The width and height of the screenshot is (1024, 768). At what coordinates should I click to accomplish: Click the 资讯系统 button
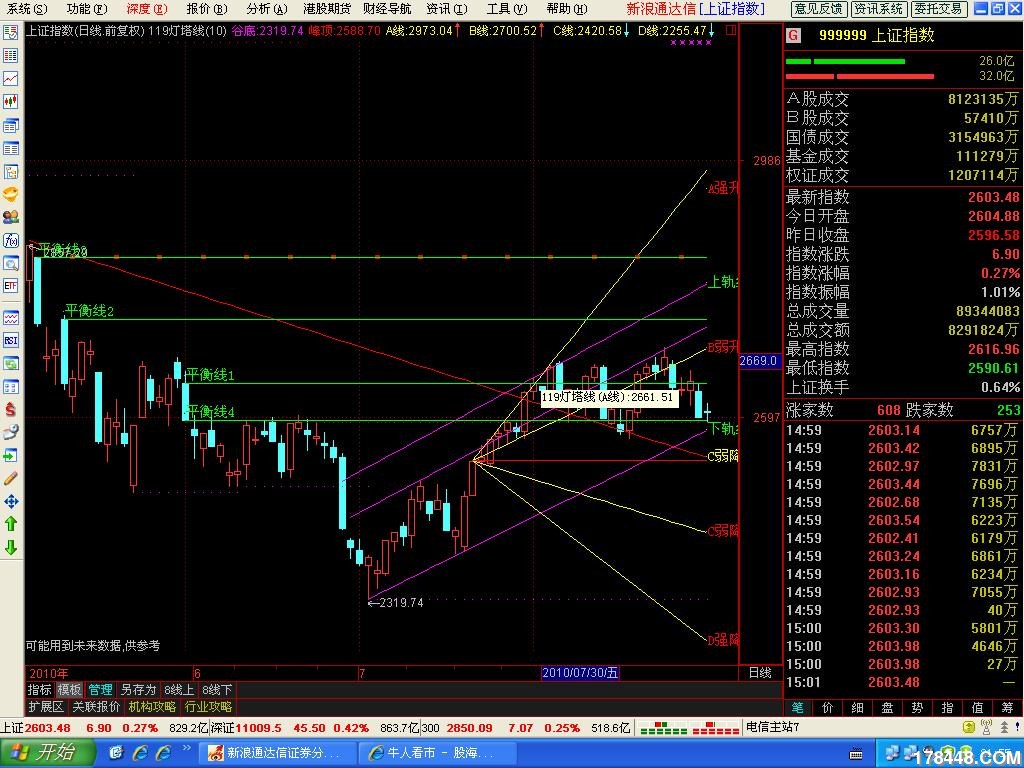[x=879, y=8]
